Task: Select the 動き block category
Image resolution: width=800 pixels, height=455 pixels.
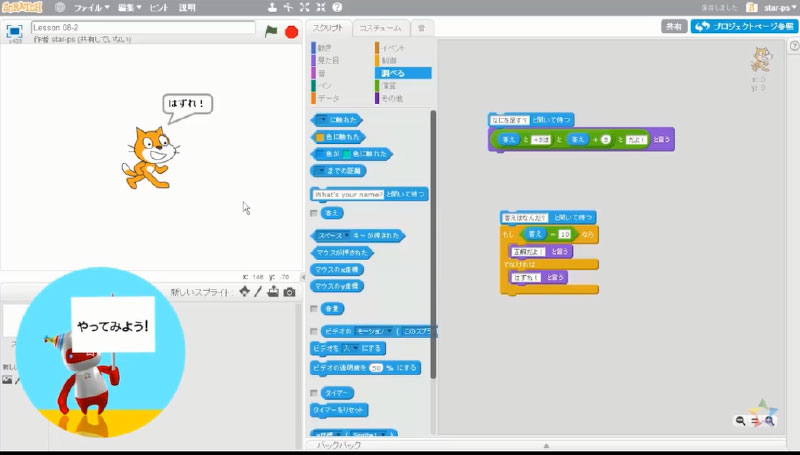Action: [x=324, y=47]
